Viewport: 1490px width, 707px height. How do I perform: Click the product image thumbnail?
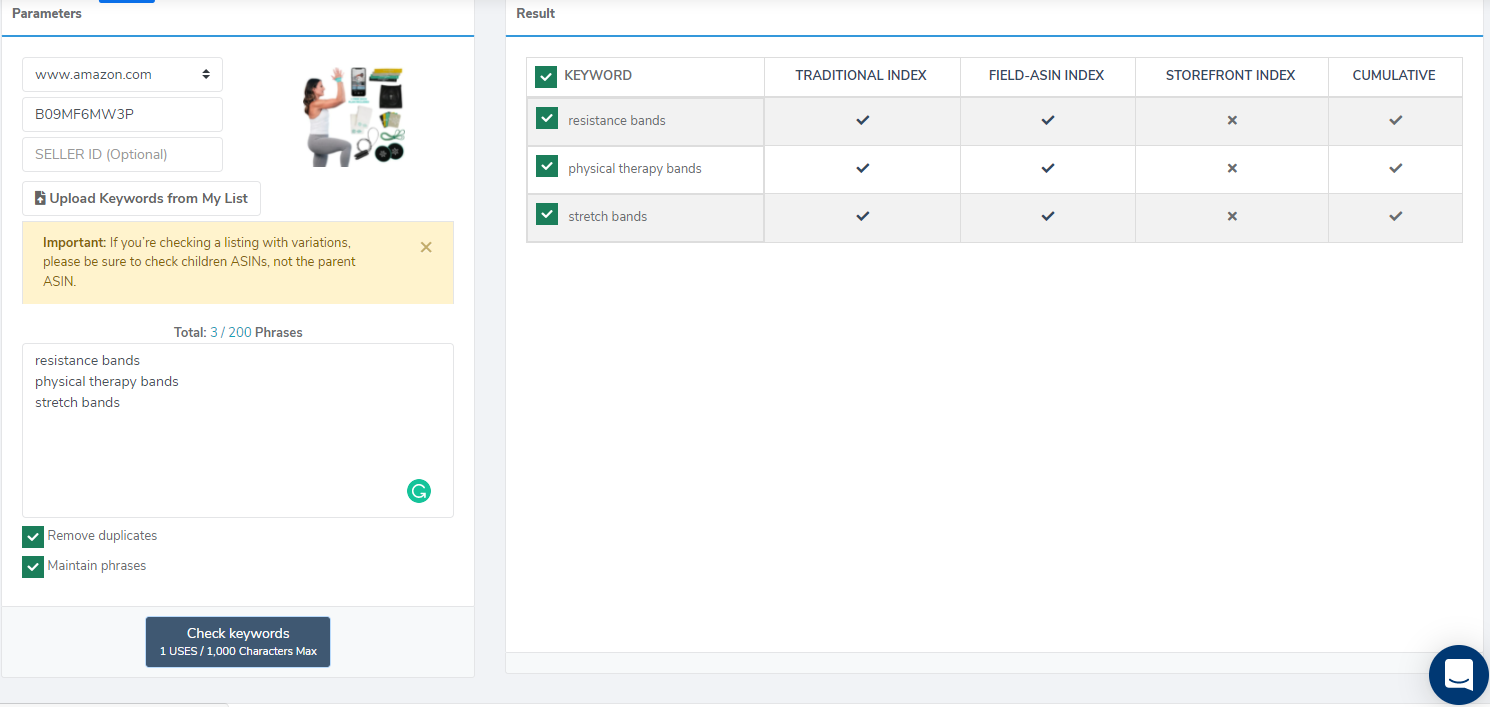pyautogui.click(x=352, y=116)
